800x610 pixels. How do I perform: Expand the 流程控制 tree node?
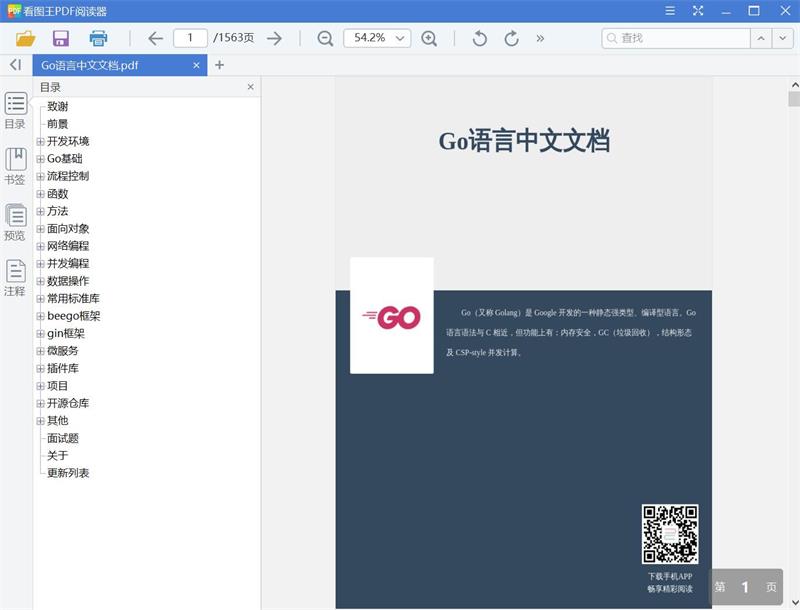click(40, 176)
